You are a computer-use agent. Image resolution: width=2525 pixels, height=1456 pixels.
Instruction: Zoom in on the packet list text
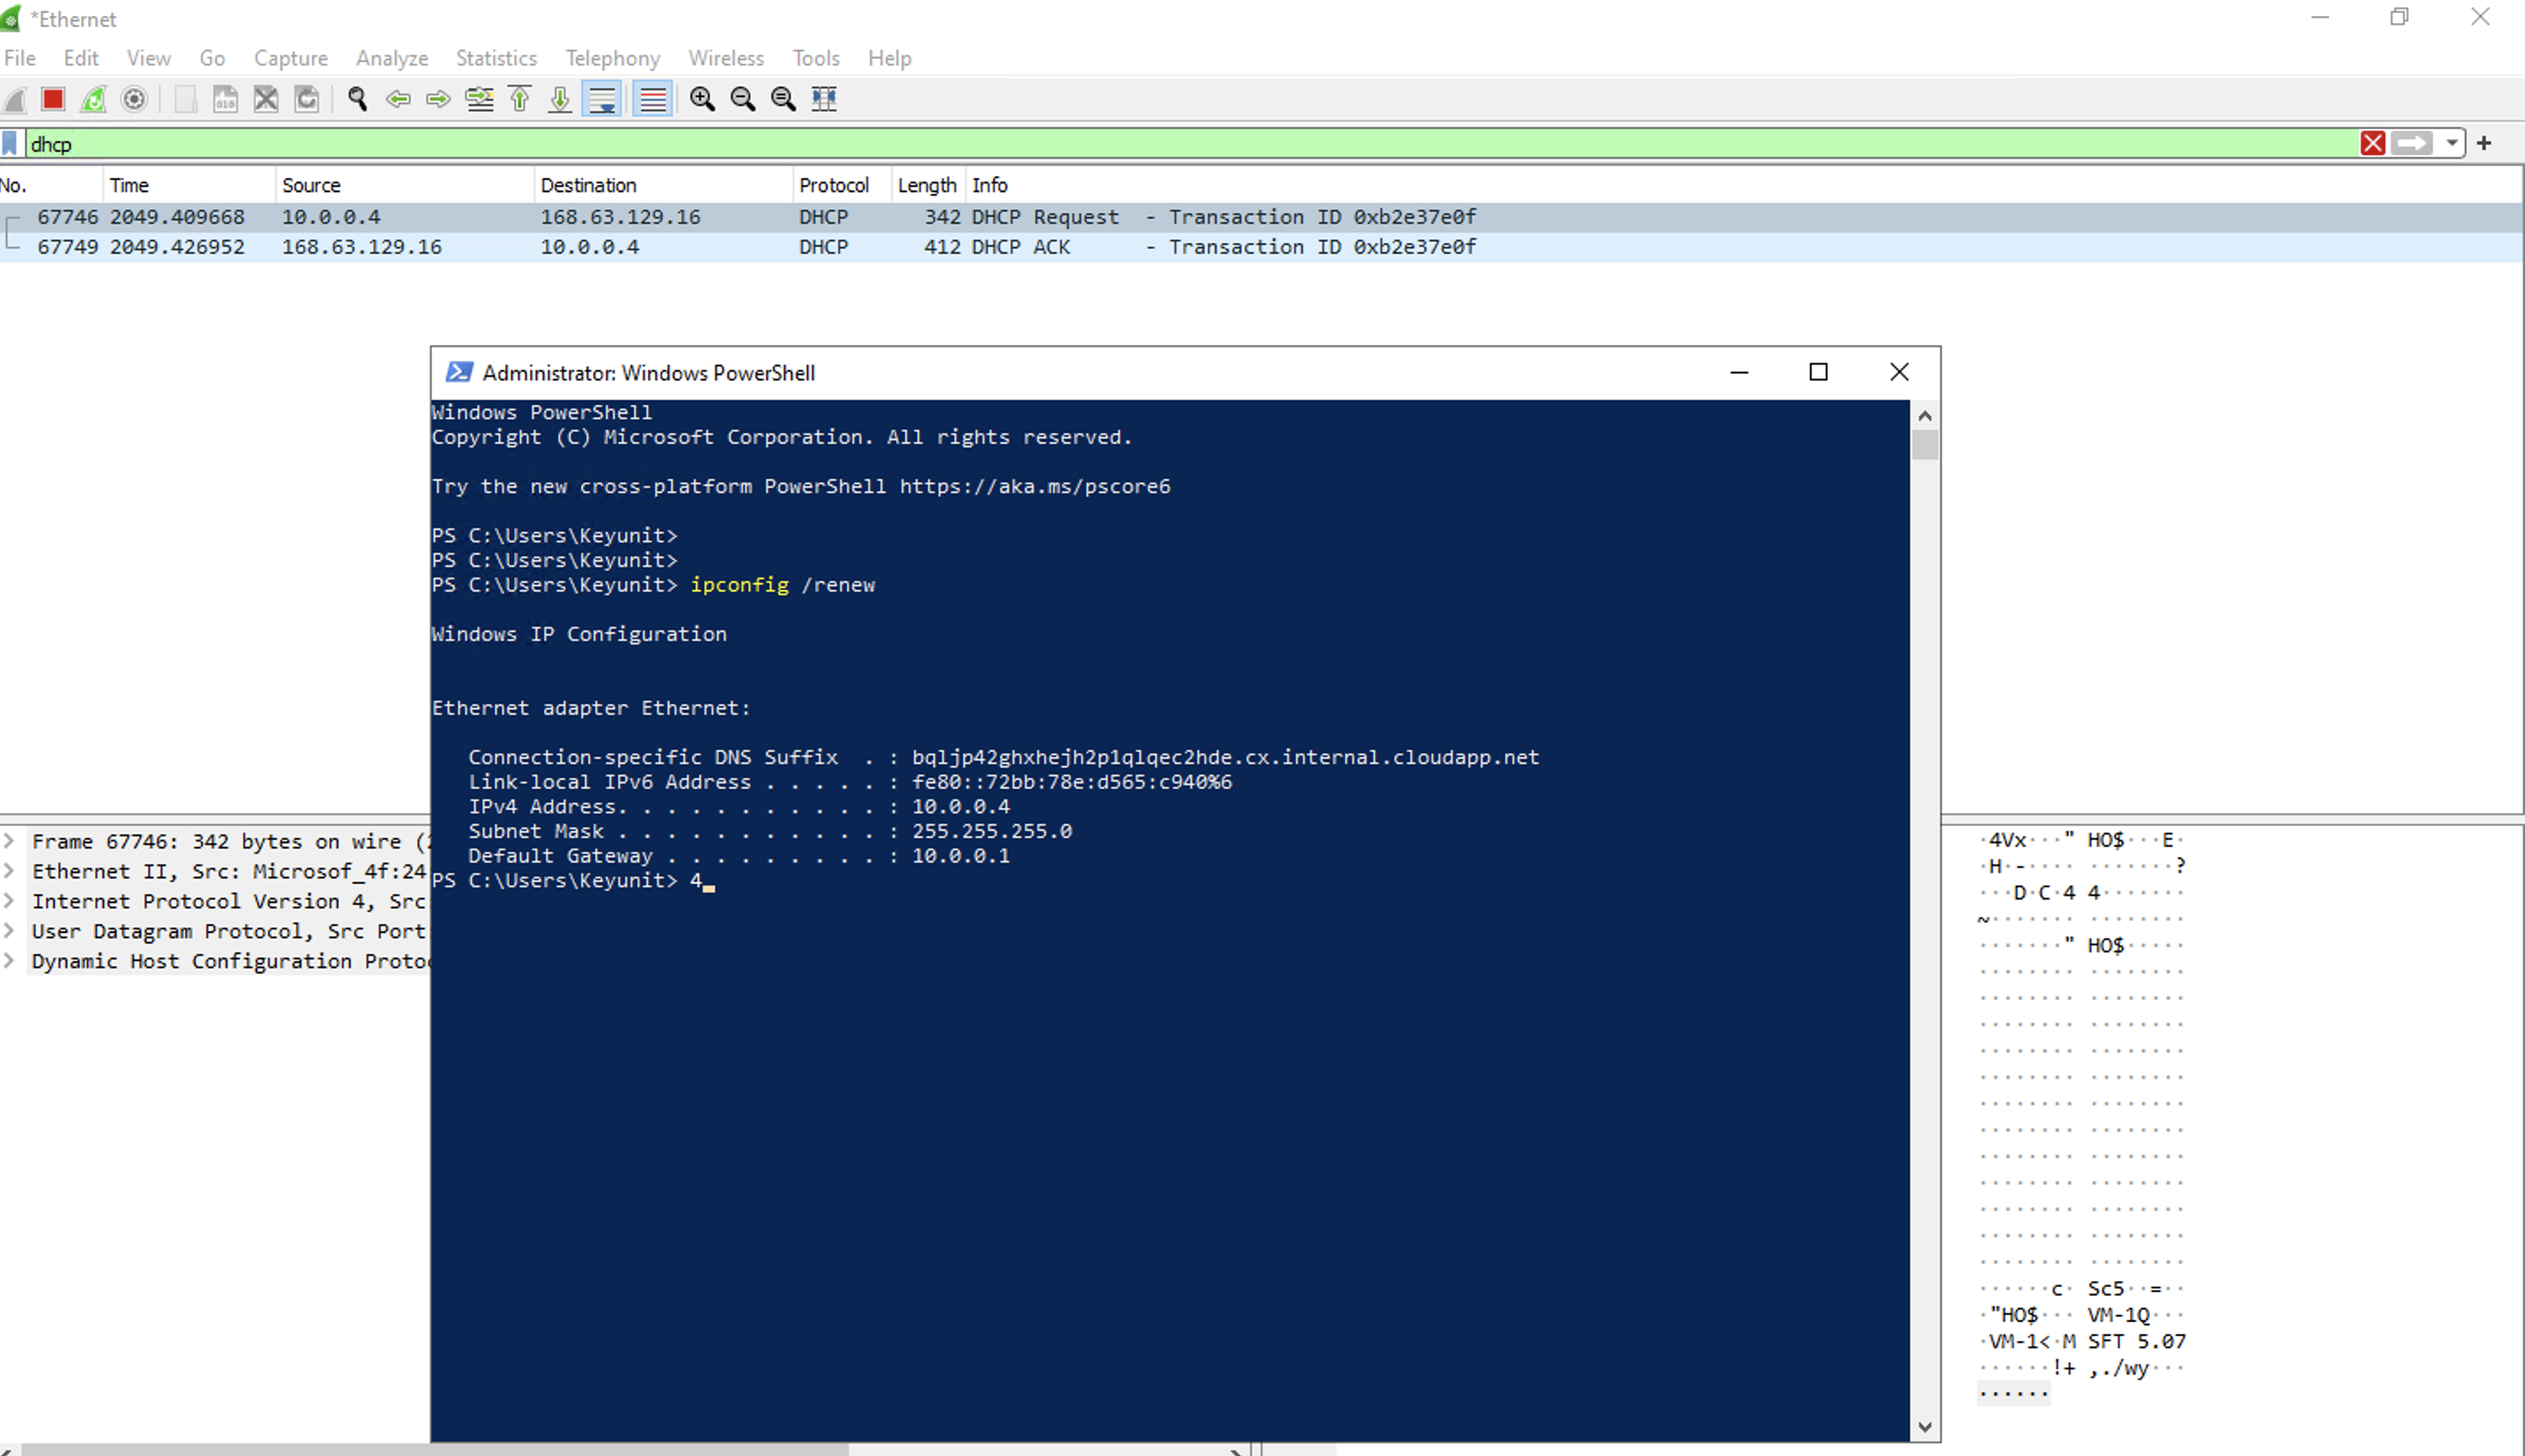pos(702,99)
